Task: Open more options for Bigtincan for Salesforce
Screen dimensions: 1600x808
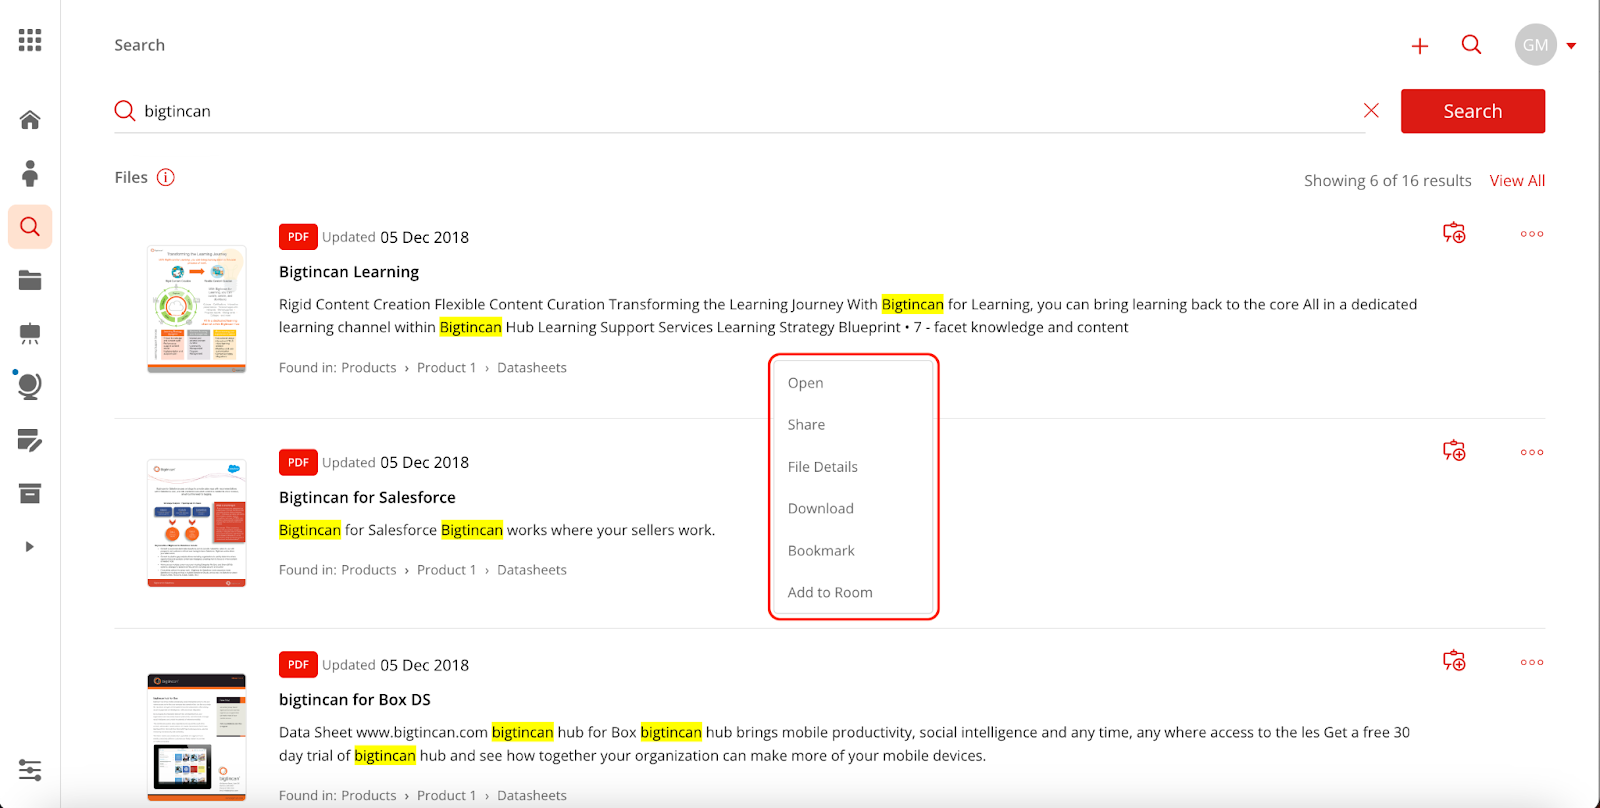Action: click(1531, 452)
